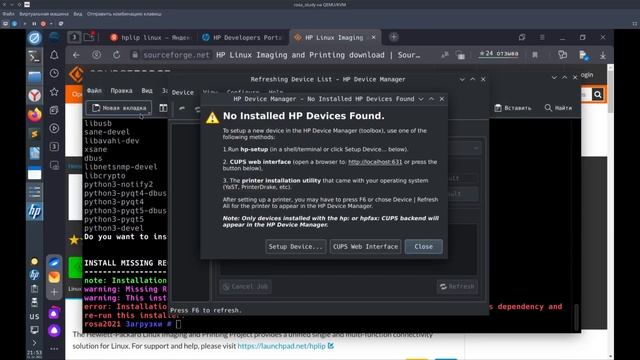Click the Refresh button in HP Device Manager

457,287
